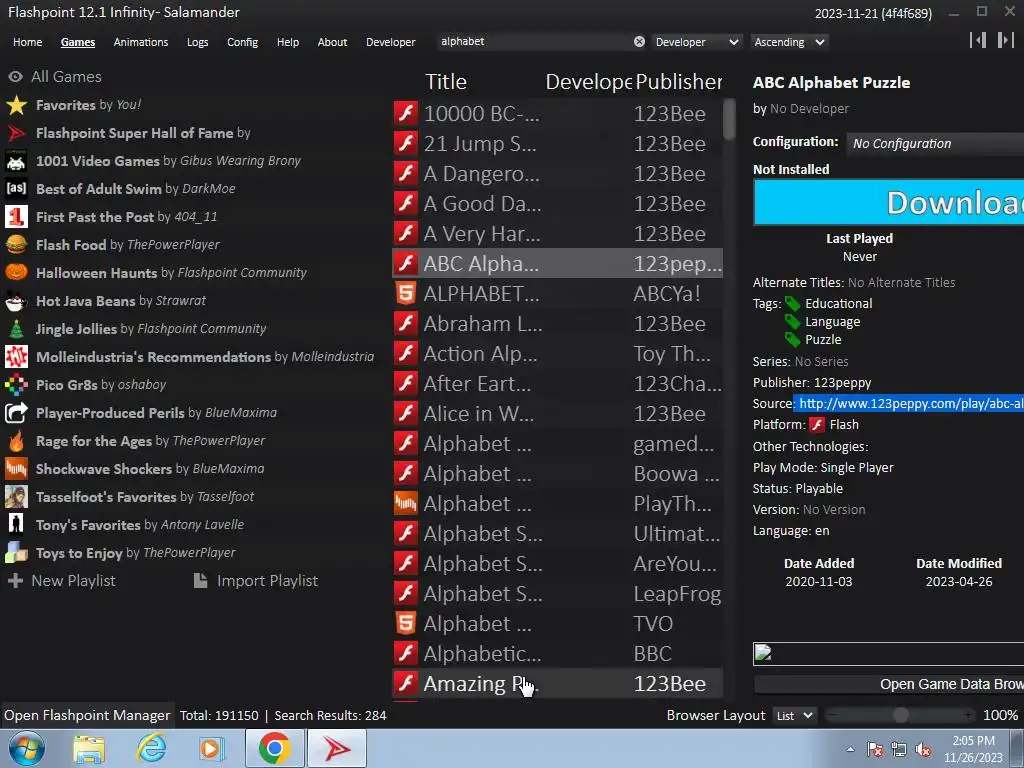
Task: Click Open Flashpoint Manager
Action: (x=87, y=716)
